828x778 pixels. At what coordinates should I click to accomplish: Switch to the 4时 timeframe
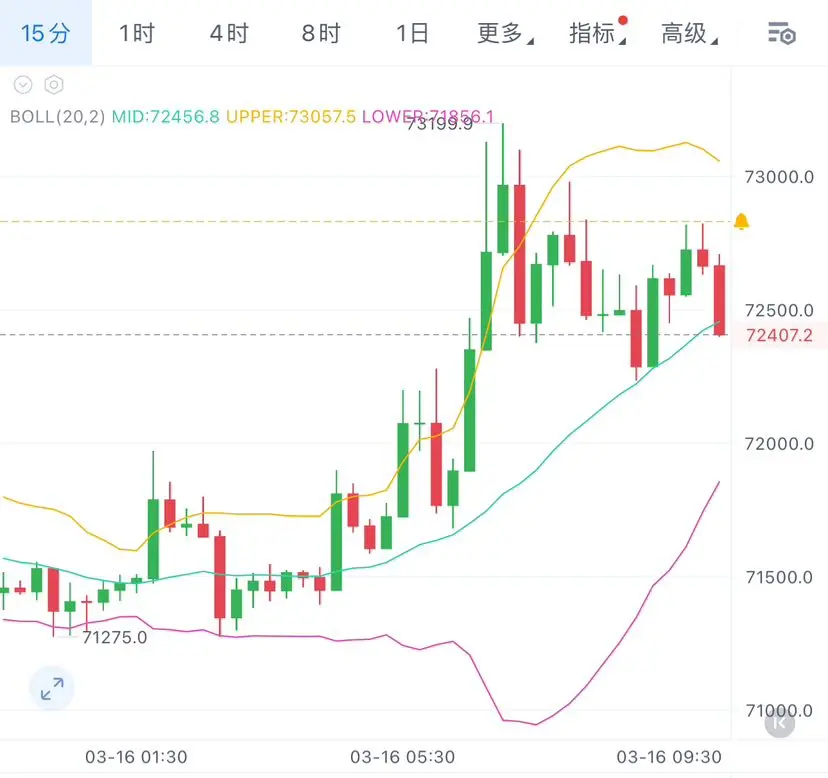coord(229,33)
